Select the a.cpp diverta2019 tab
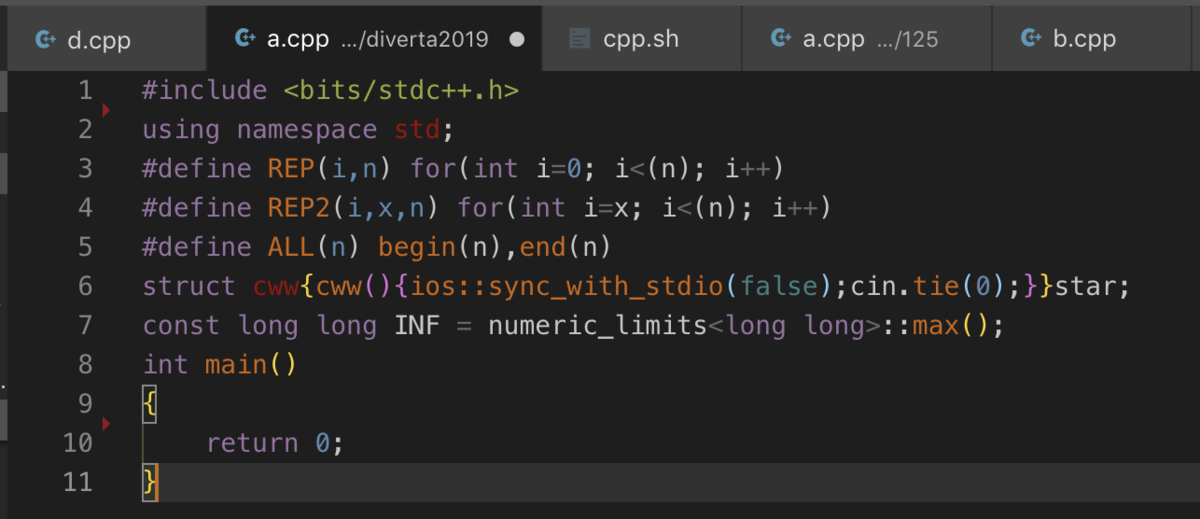The height and width of the screenshot is (519, 1200). coord(375,40)
